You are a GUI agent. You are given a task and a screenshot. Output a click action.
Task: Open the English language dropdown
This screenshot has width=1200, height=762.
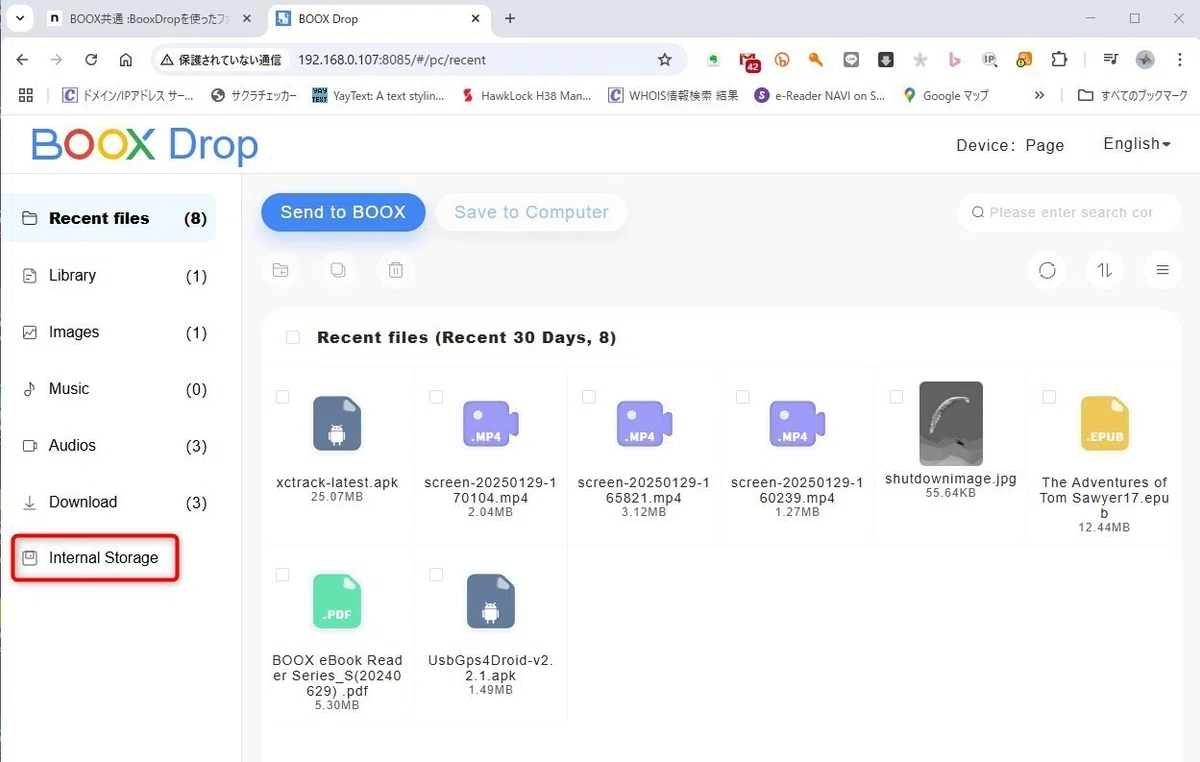(1137, 144)
